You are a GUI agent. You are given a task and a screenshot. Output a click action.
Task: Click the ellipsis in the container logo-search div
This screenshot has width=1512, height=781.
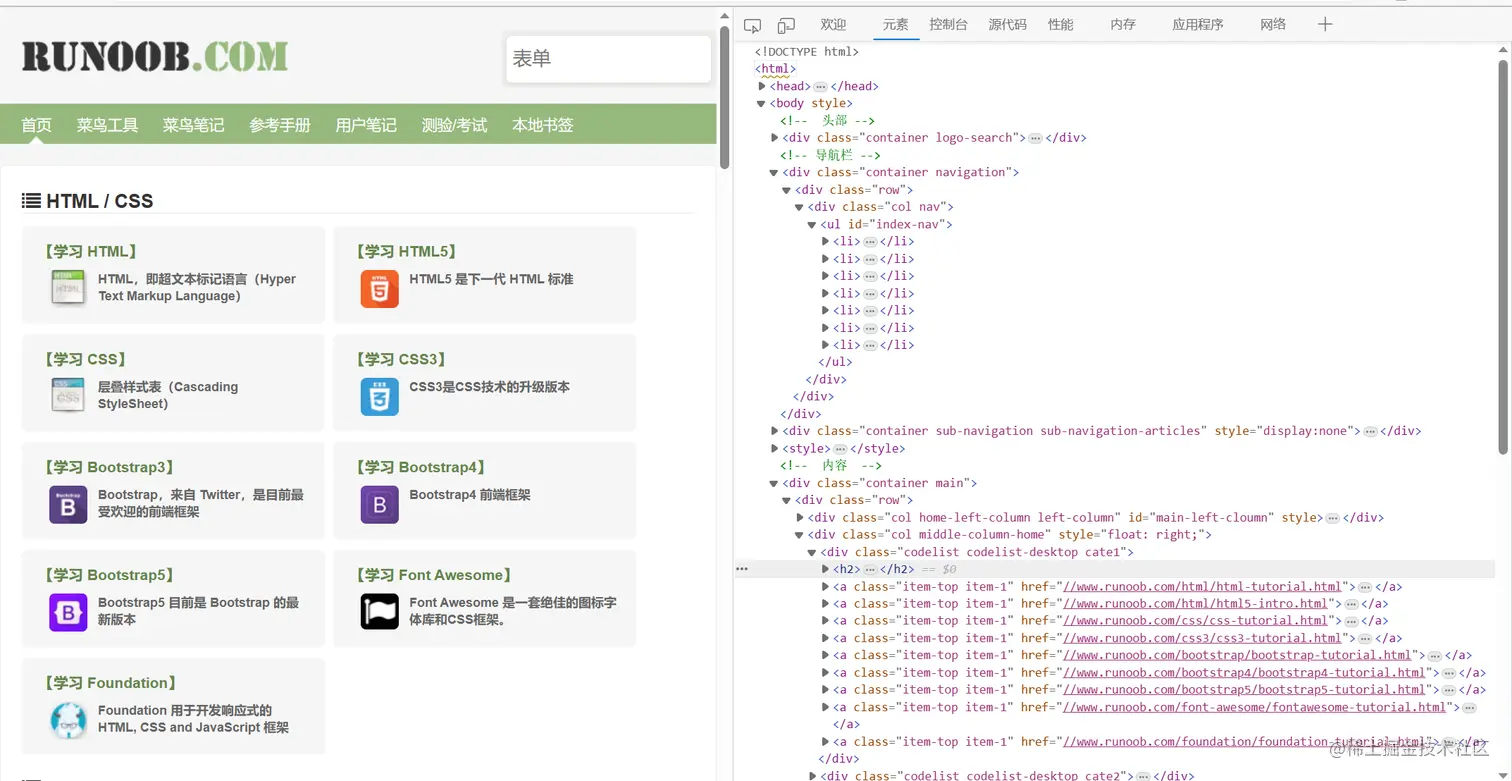click(1035, 138)
